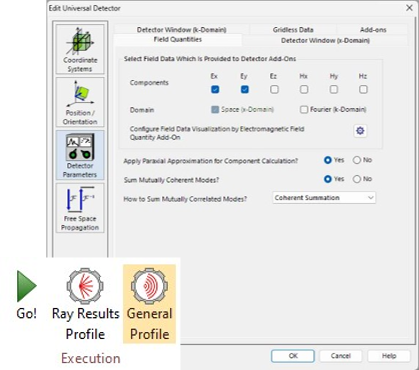The height and width of the screenshot is (370, 419).
Task: Enable the Hx component checkbox
Action: [x=304, y=89]
